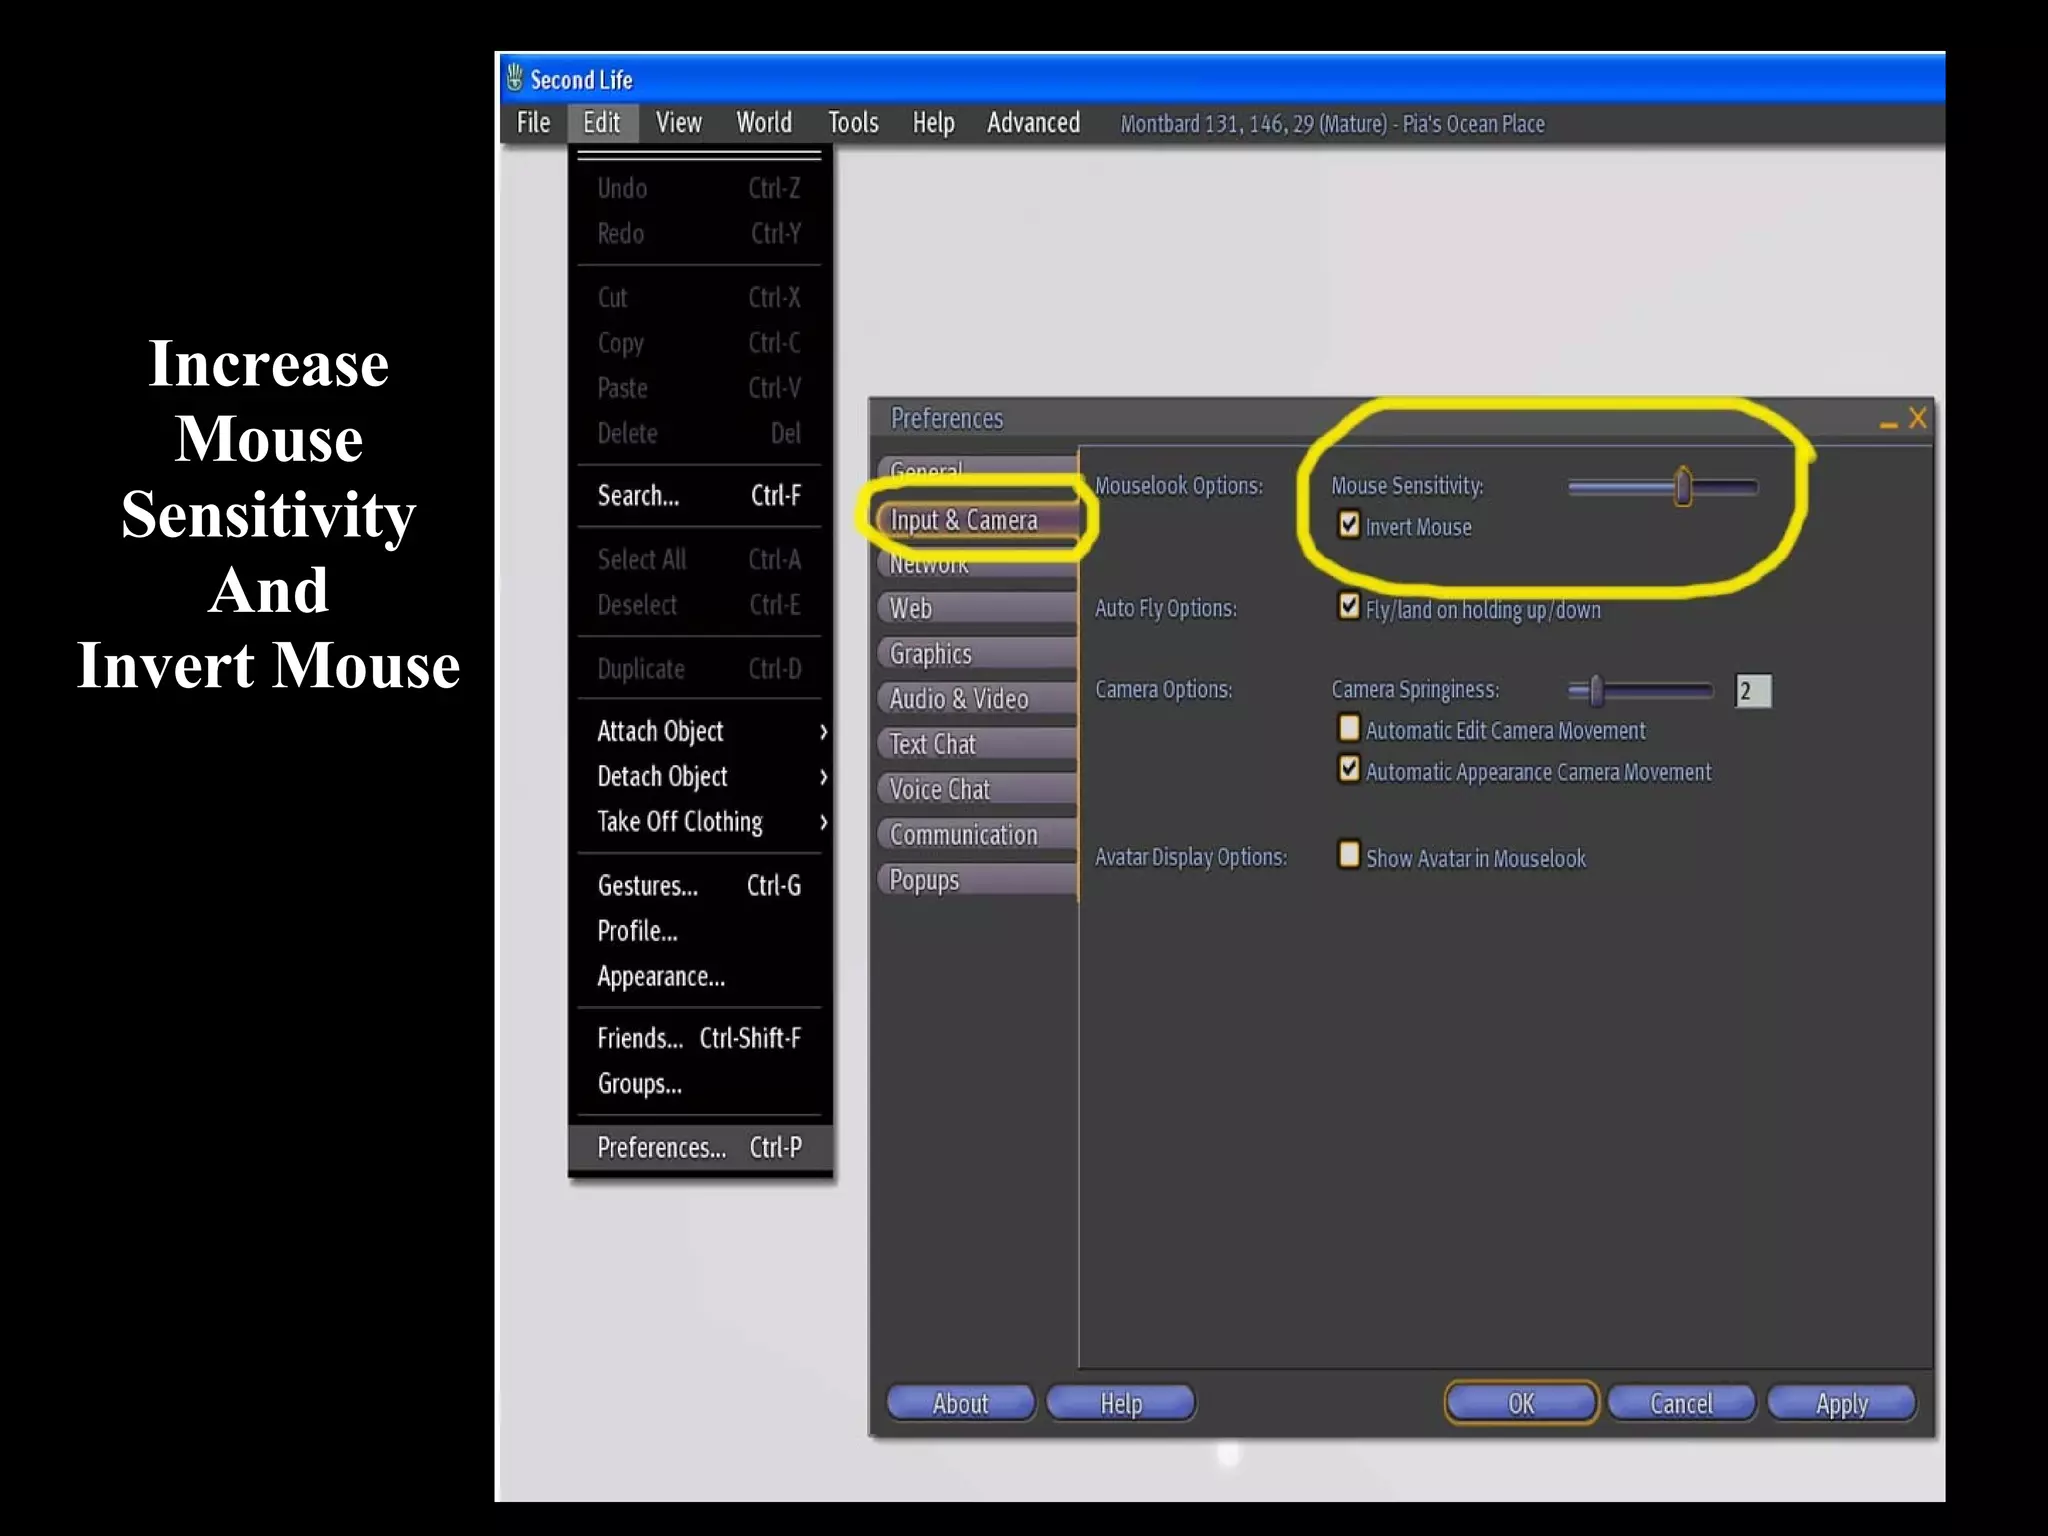Select the Communication tab

coord(977,834)
